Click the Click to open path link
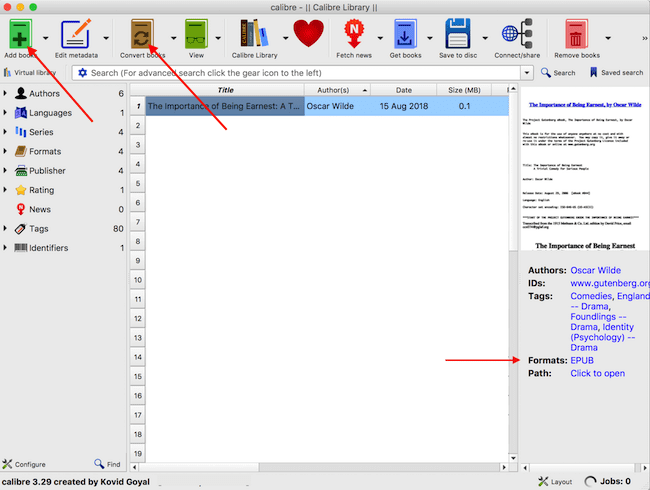Viewport: 650px width, 490px height. tap(597, 373)
